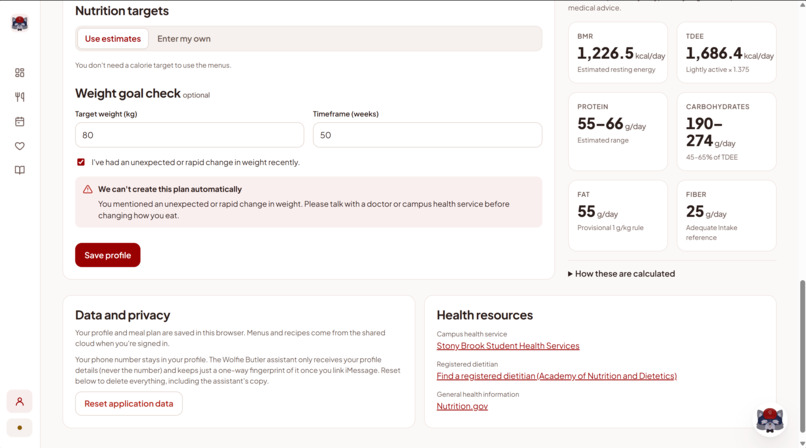Click the page vertical scrollbar thumb
806x448 pixels.
coord(802,356)
